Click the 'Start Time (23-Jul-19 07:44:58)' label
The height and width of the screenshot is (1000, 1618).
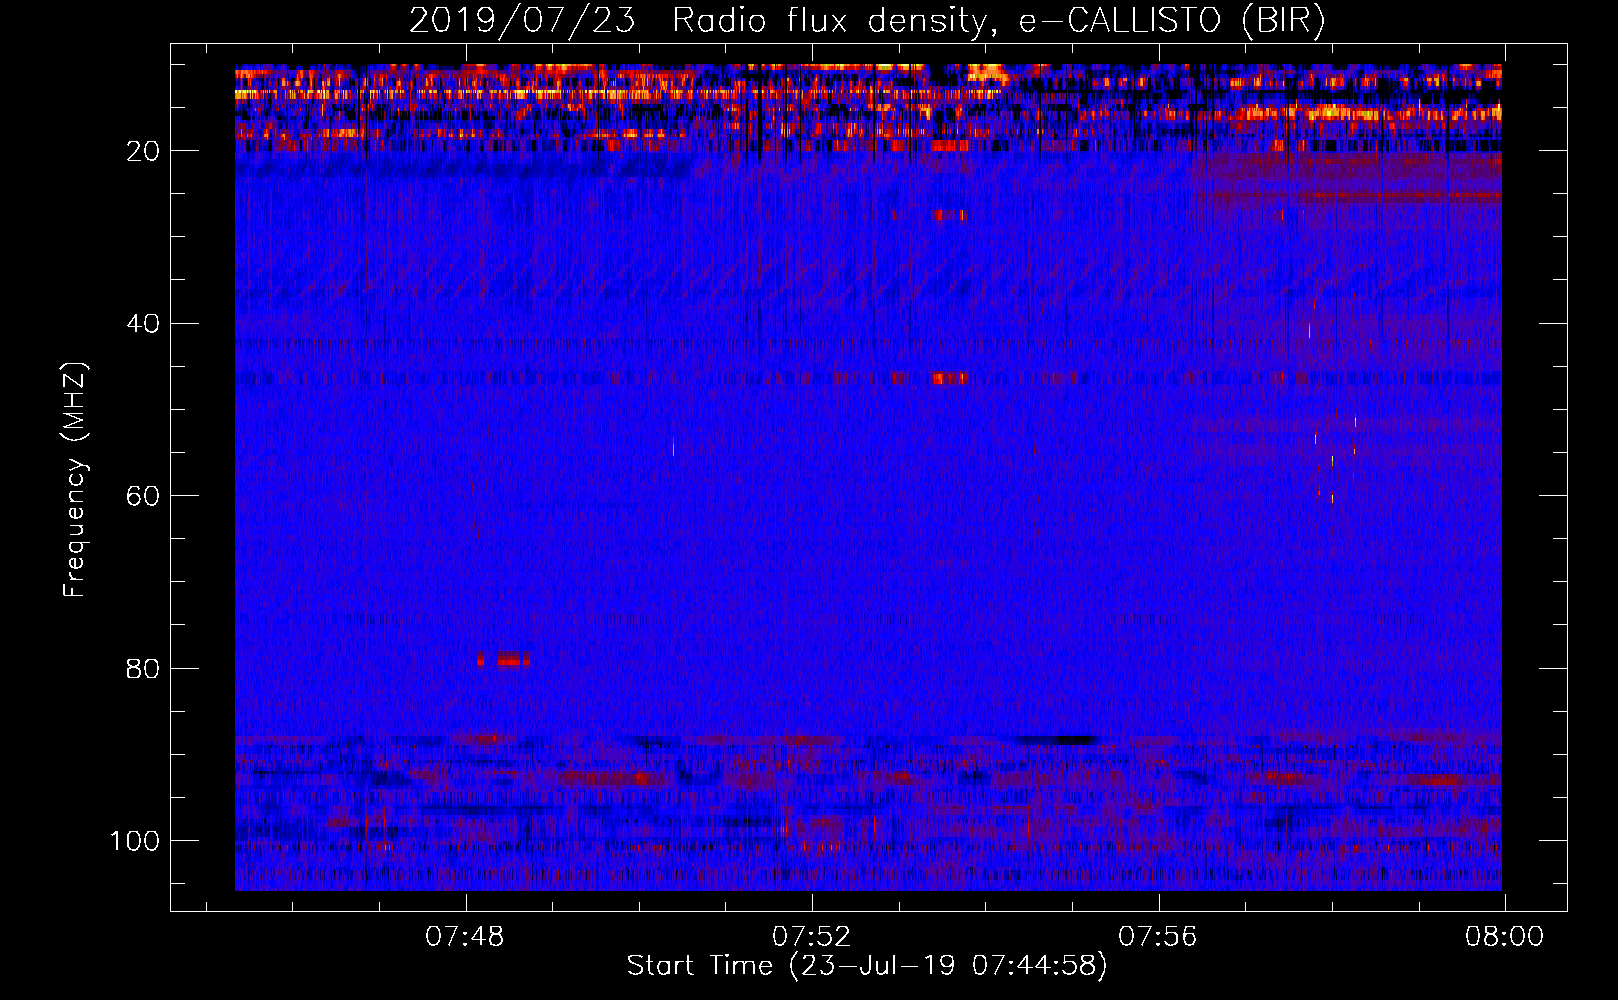[x=867, y=966]
